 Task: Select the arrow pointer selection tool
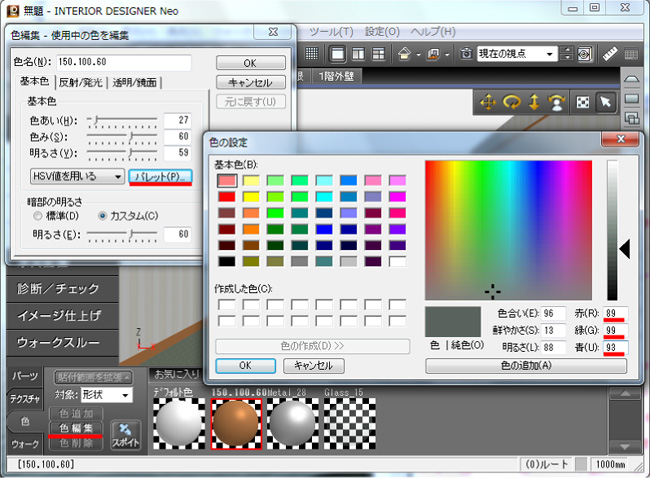(604, 102)
